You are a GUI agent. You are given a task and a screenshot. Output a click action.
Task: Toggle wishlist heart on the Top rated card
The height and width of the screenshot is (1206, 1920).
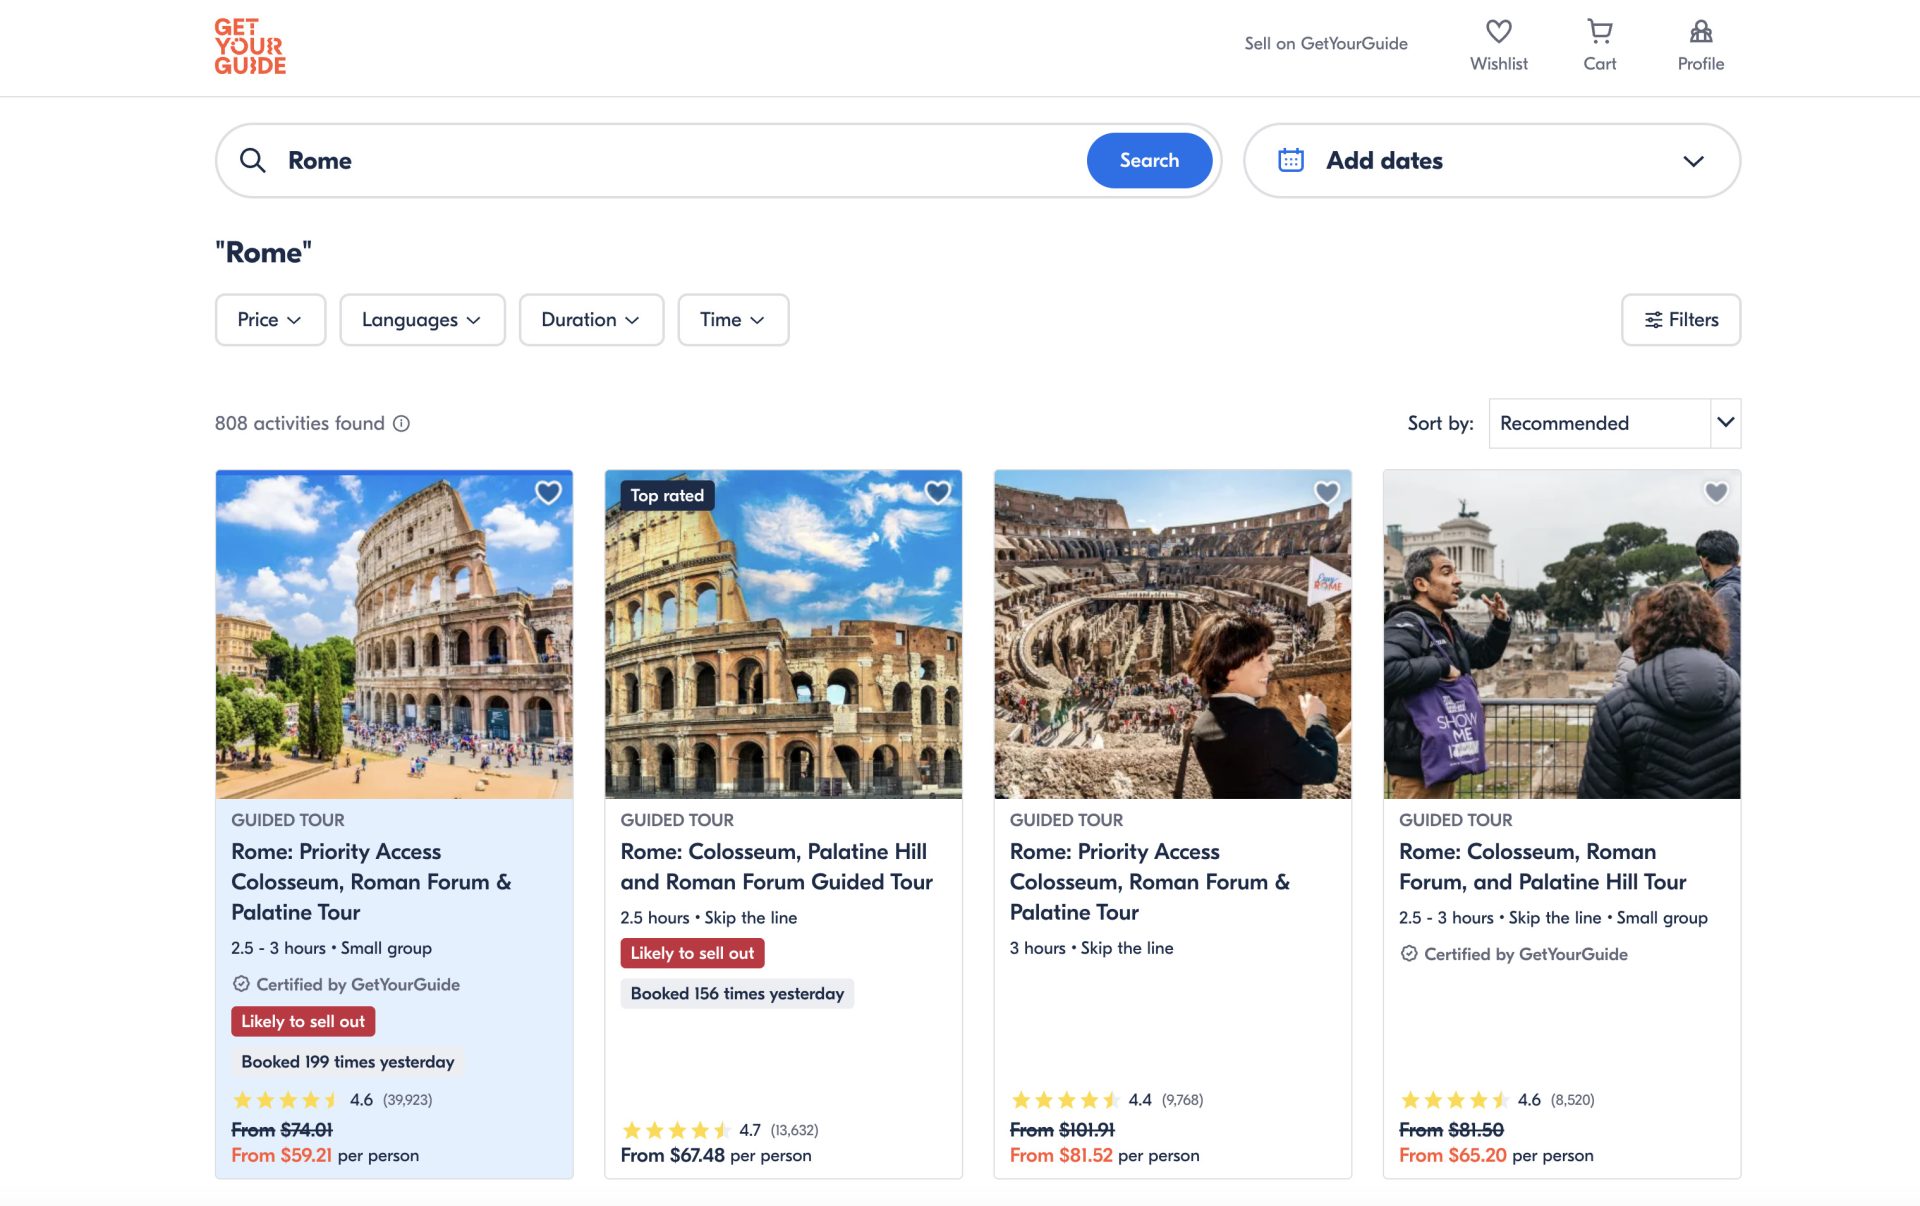(937, 492)
